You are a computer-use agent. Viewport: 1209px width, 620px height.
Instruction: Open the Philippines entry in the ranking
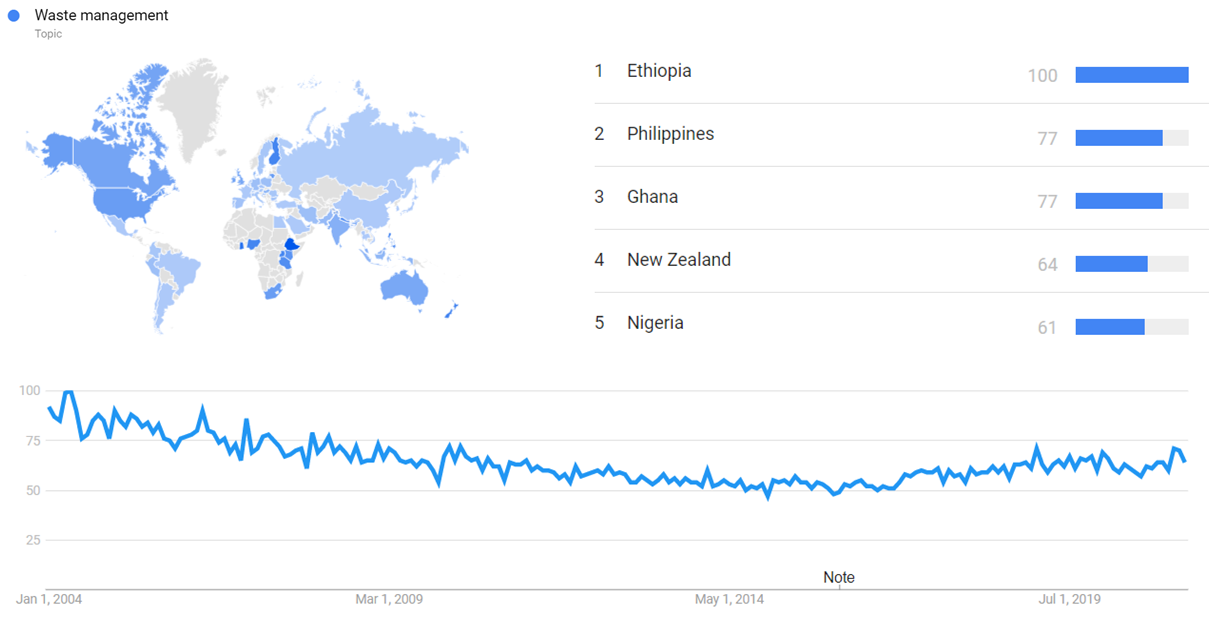[670, 134]
